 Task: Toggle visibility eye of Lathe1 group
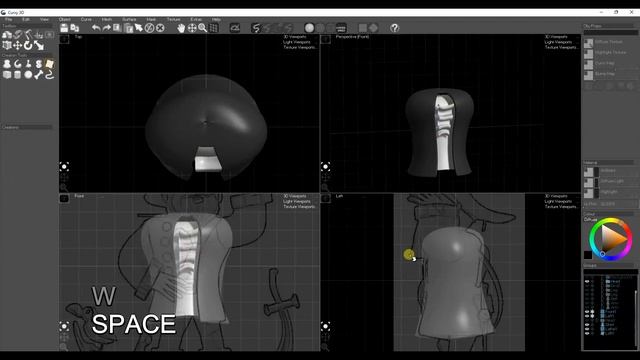tap(587, 329)
